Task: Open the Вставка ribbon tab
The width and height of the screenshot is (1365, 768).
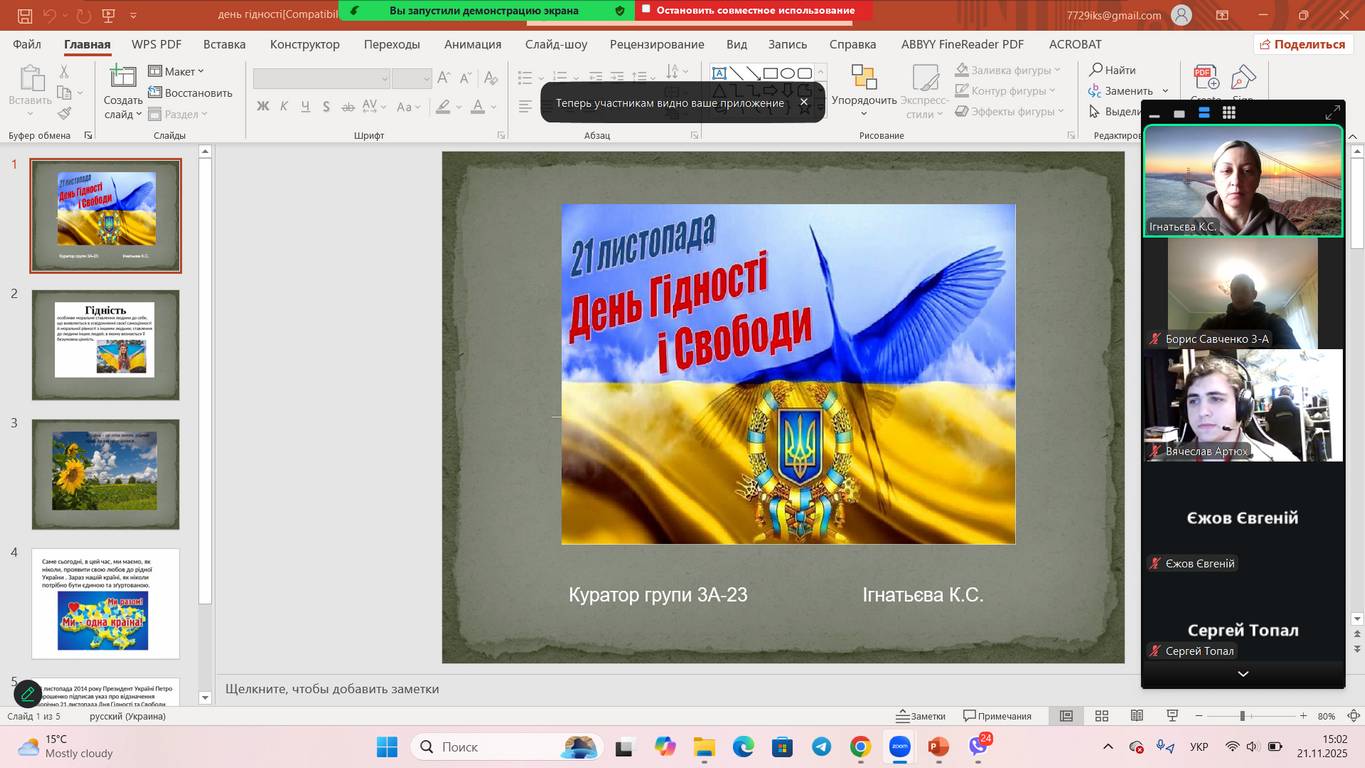Action: point(224,44)
